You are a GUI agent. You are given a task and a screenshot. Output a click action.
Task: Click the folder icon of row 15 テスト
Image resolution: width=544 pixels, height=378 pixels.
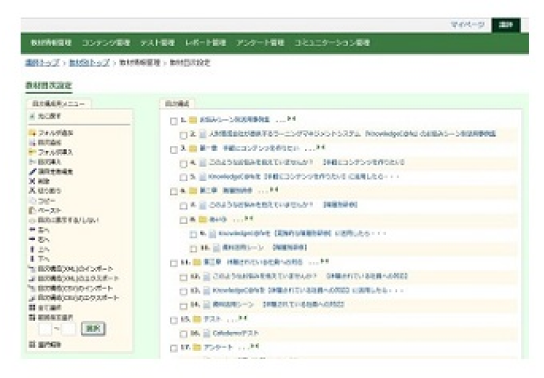coord(197,319)
